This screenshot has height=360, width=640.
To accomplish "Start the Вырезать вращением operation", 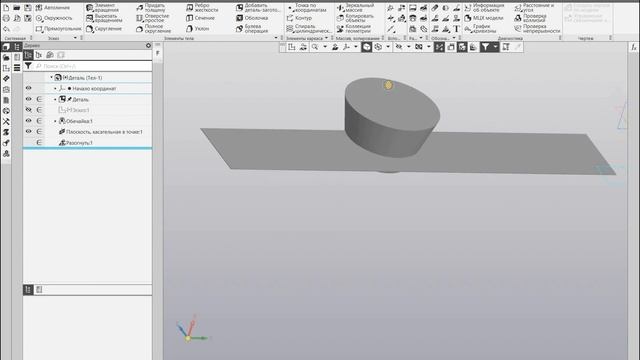I will [104, 18].
